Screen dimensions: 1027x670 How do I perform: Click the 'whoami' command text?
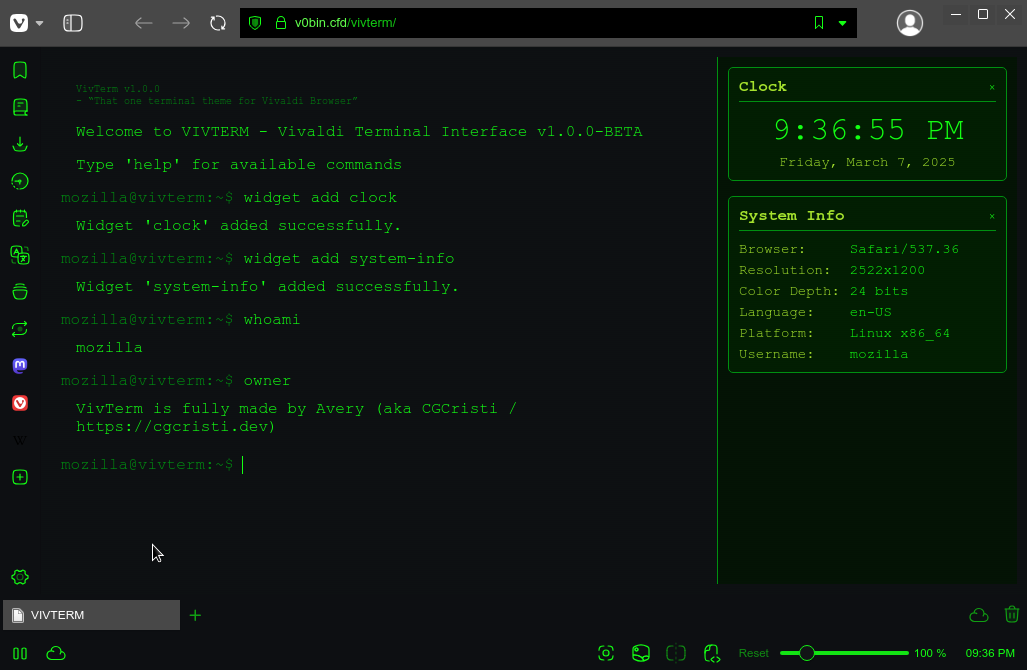[x=272, y=320]
